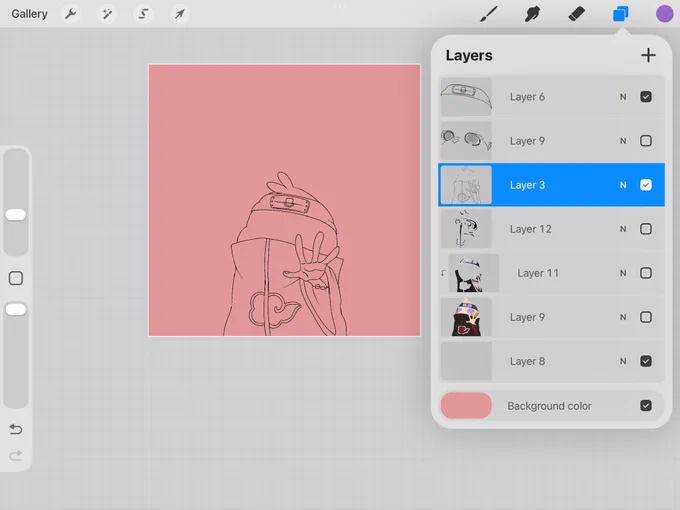Select Layer 8 row

551,361
